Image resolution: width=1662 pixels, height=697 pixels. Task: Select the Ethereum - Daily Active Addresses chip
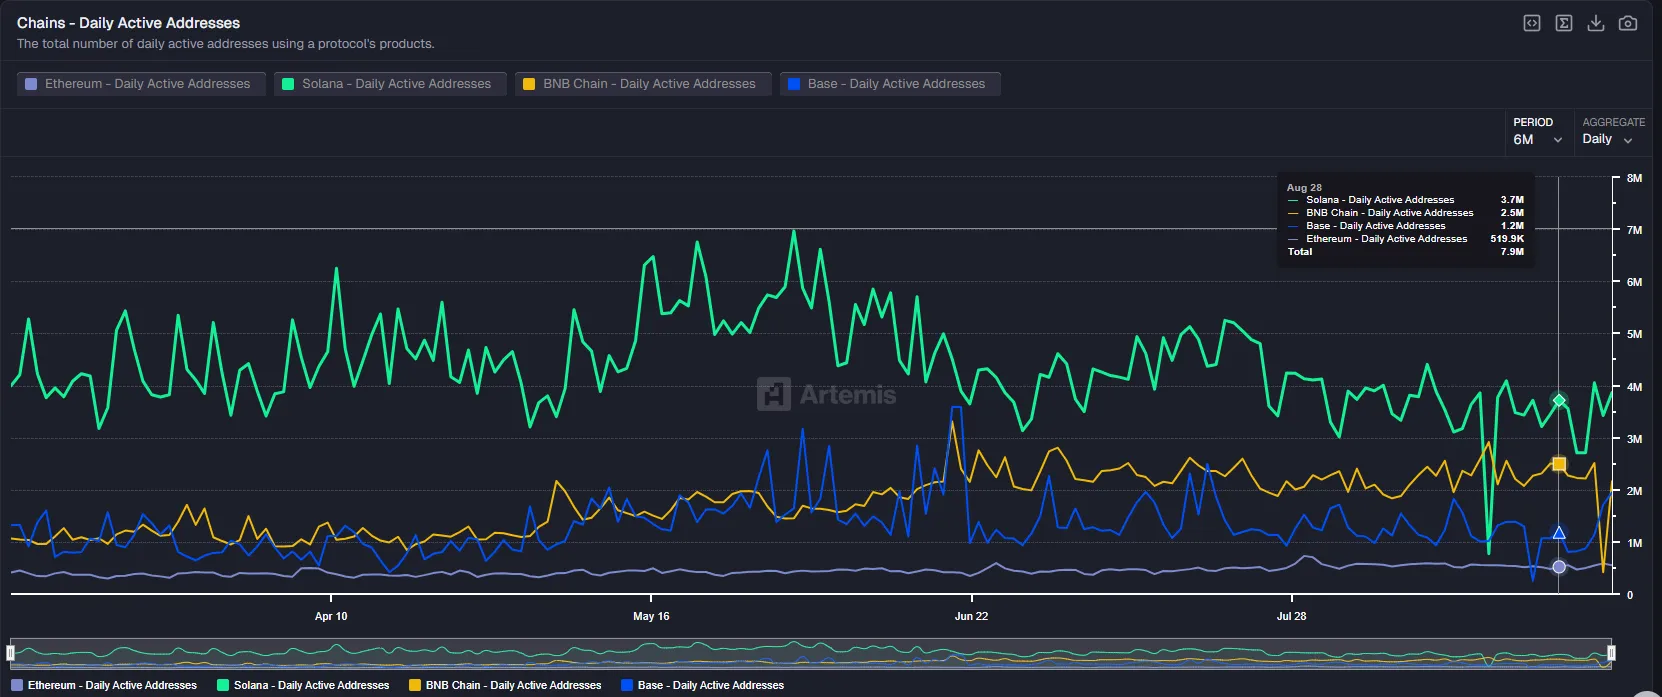tap(140, 84)
